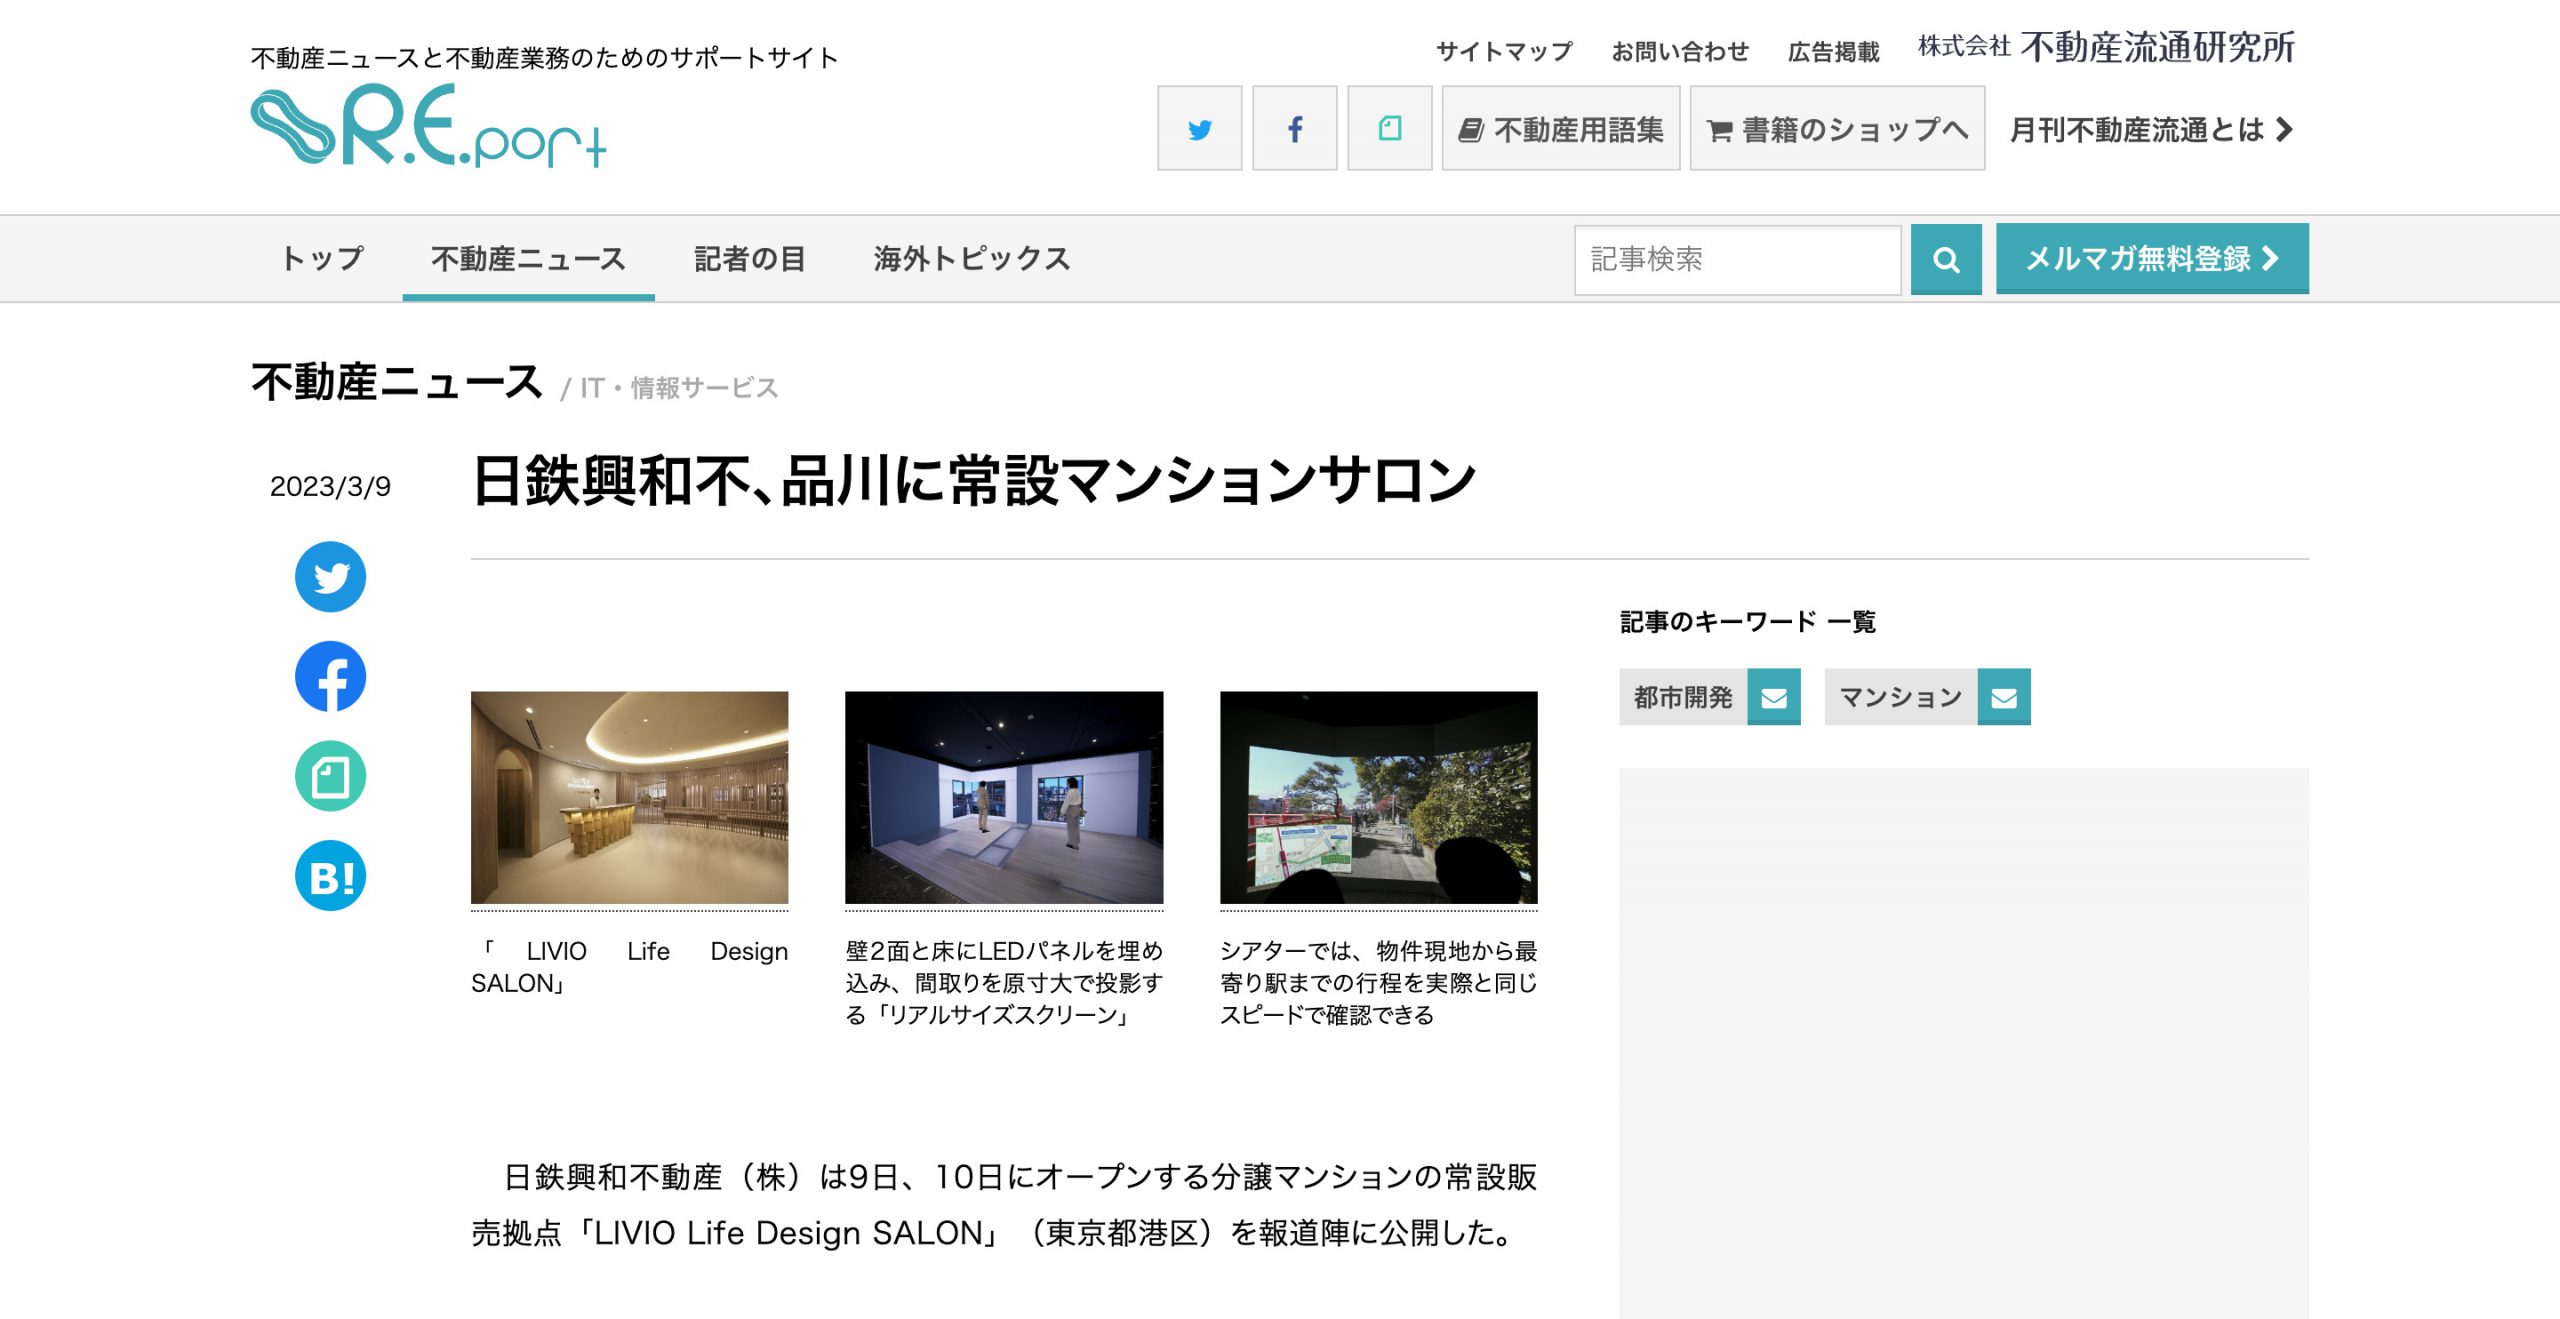The width and height of the screenshot is (2560, 1319).
Task: Focus the 記事検索 search field
Action: [1737, 259]
